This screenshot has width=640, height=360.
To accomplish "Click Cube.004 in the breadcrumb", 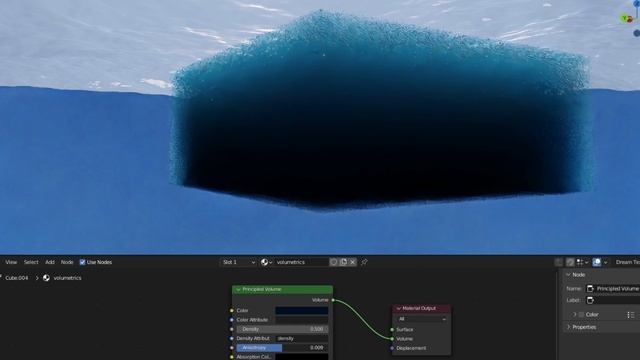I will coord(17,278).
